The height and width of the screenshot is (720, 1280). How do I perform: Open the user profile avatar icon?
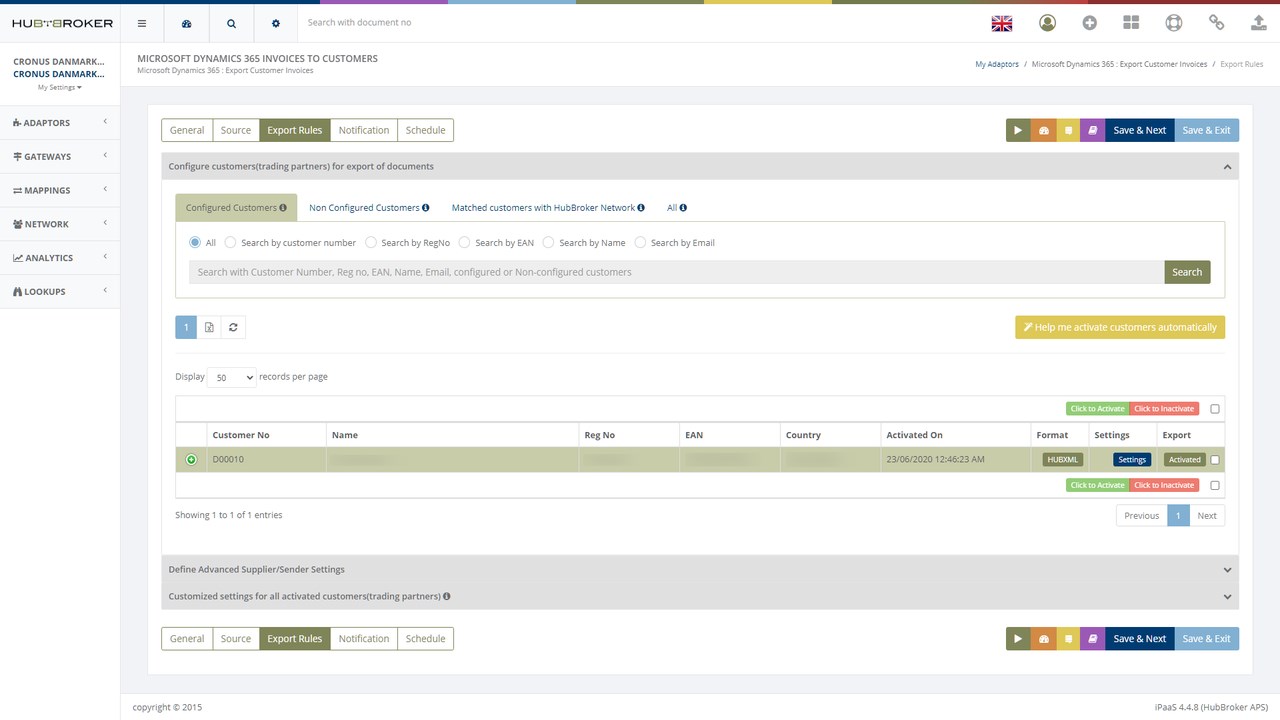pos(1047,22)
